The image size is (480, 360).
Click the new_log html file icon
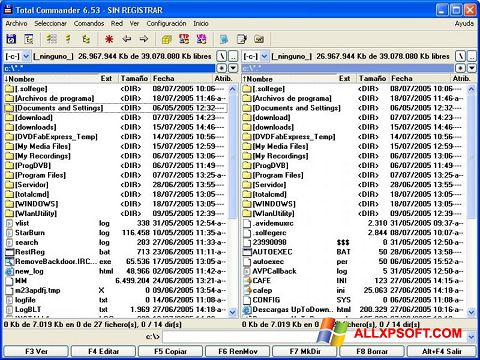(x=9, y=271)
